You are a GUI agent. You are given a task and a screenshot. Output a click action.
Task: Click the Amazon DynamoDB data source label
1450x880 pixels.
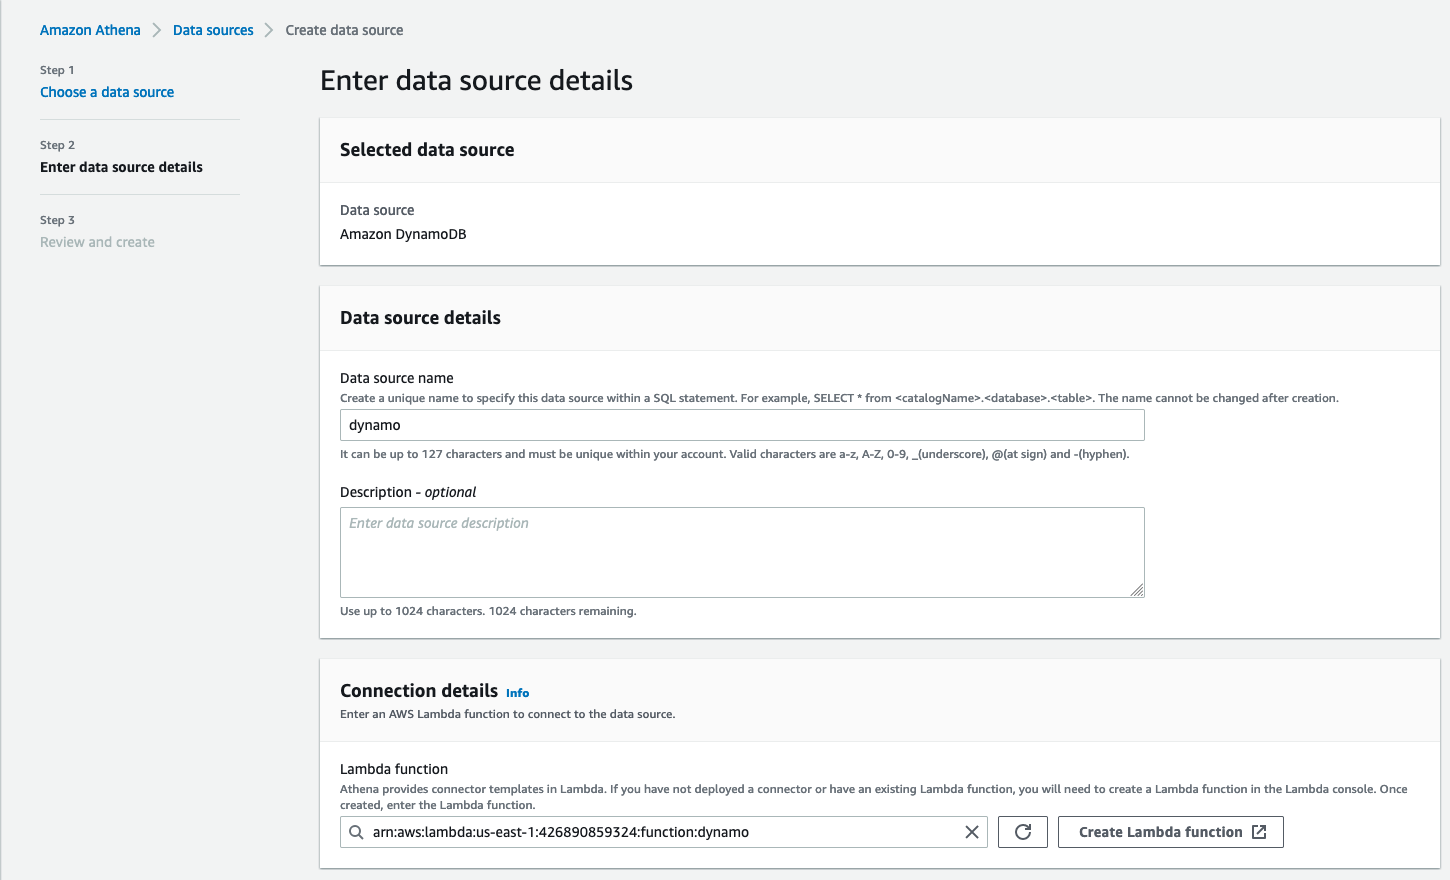click(x=402, y=234)
